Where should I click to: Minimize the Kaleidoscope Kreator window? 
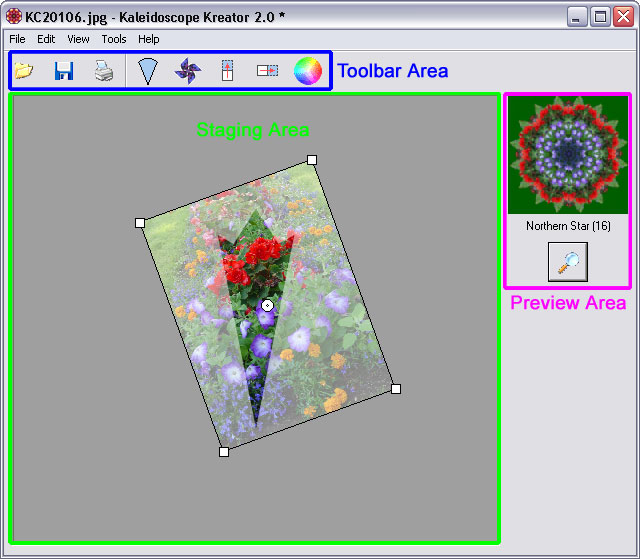pyautogui.click(x=576, y=17)
